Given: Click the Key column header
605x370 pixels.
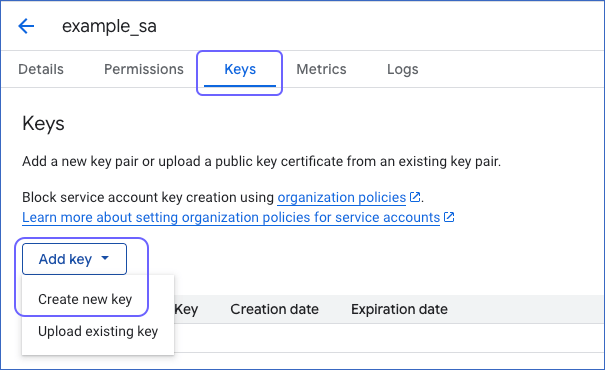Looking at the screenshot, I should (186, 309).
